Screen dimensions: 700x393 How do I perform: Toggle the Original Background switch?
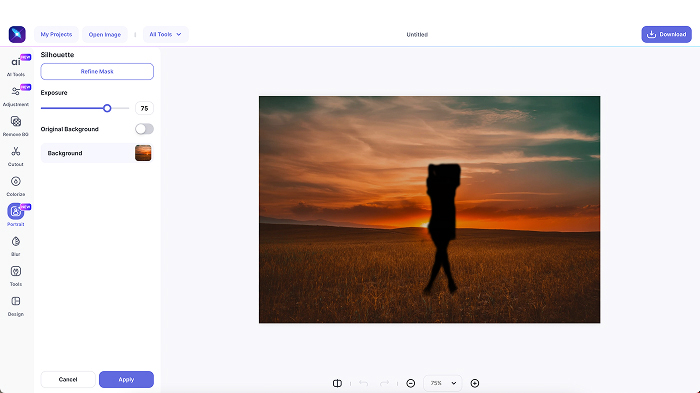click(144, 129)
